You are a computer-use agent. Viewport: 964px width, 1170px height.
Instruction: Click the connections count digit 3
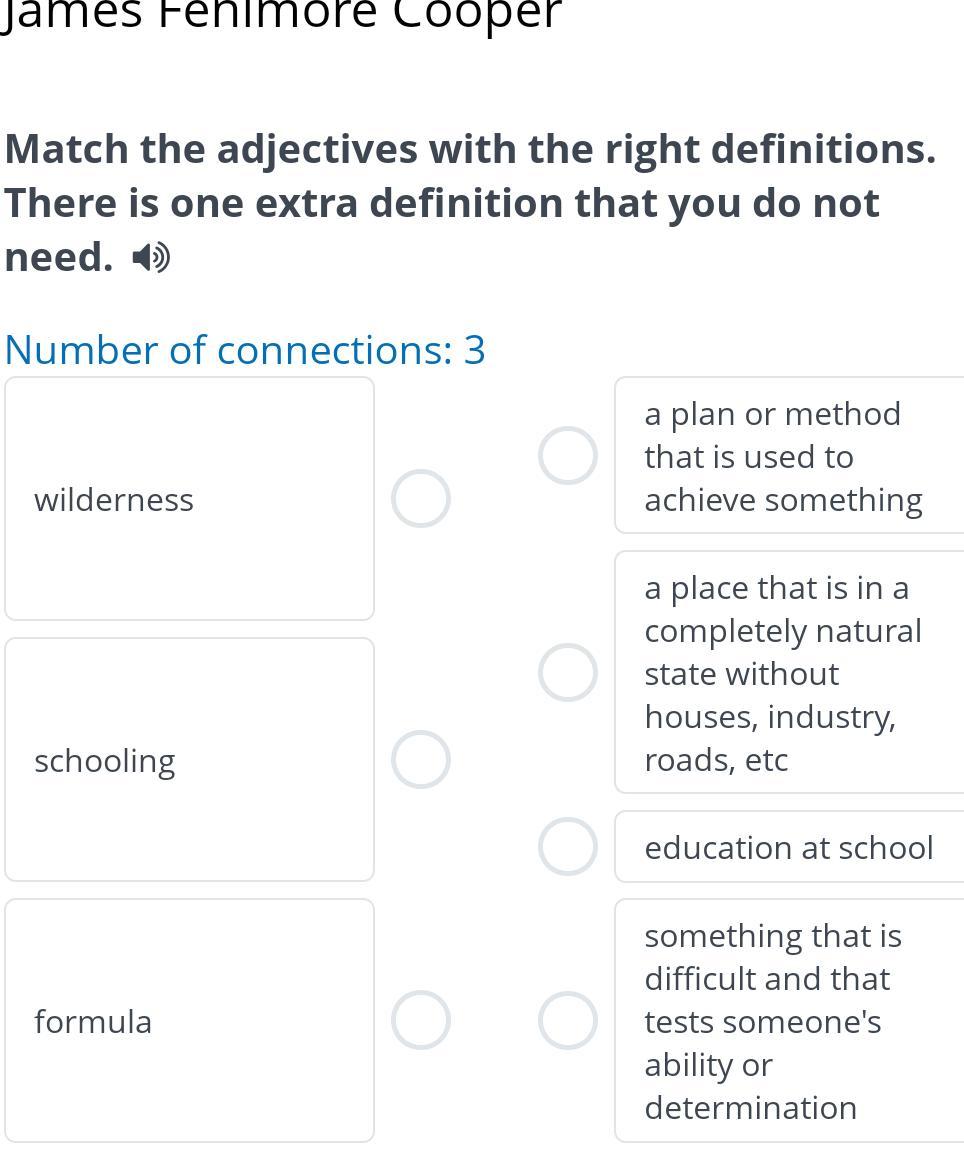[x=475, y=350]
